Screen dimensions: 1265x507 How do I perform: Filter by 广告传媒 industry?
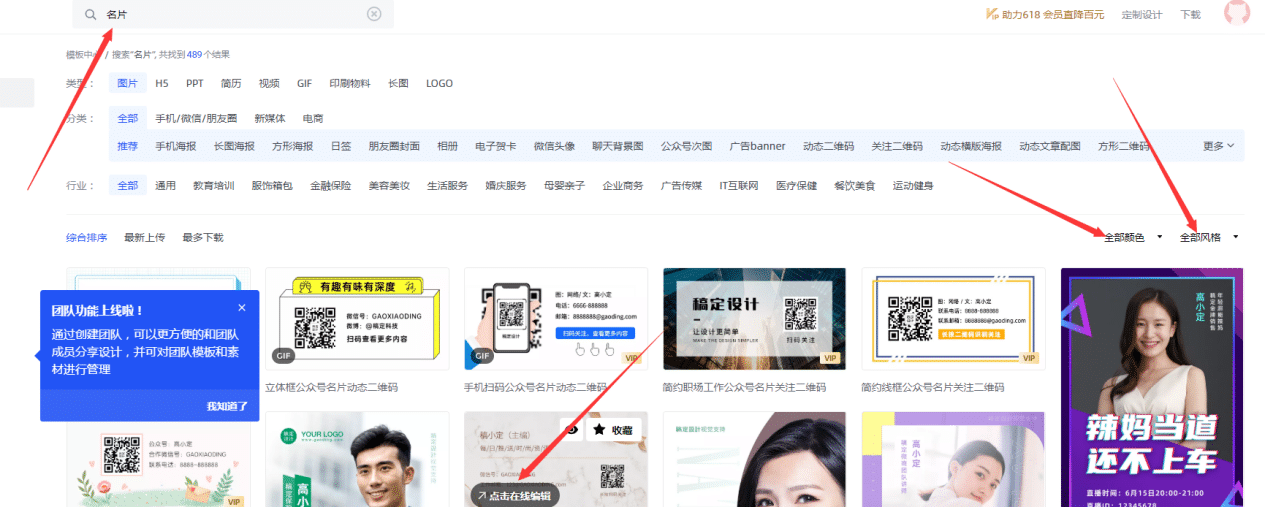681,186
